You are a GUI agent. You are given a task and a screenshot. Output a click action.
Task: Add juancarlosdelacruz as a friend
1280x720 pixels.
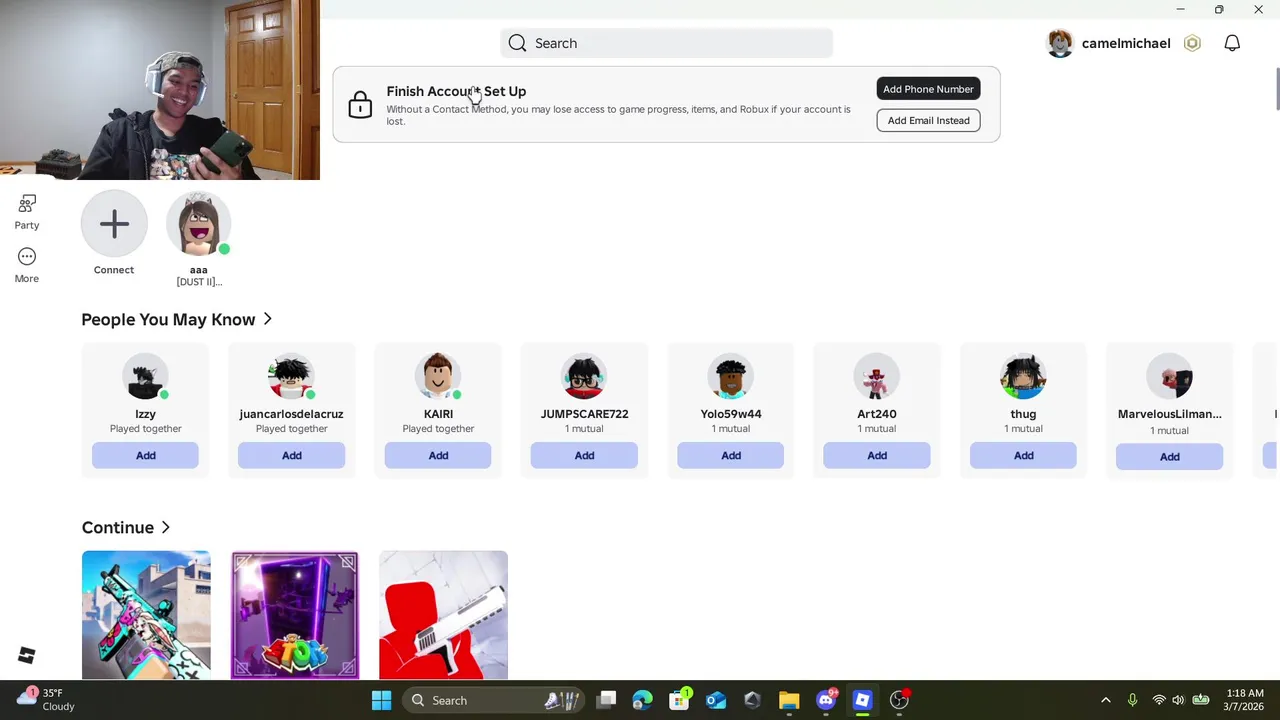pos(291,455)
